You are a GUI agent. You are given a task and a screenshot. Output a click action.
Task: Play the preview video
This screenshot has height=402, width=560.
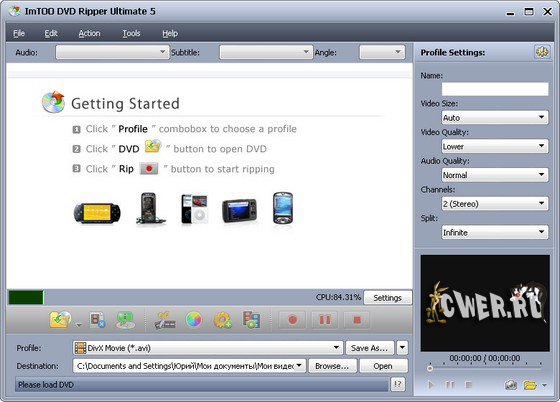point(431,385)
